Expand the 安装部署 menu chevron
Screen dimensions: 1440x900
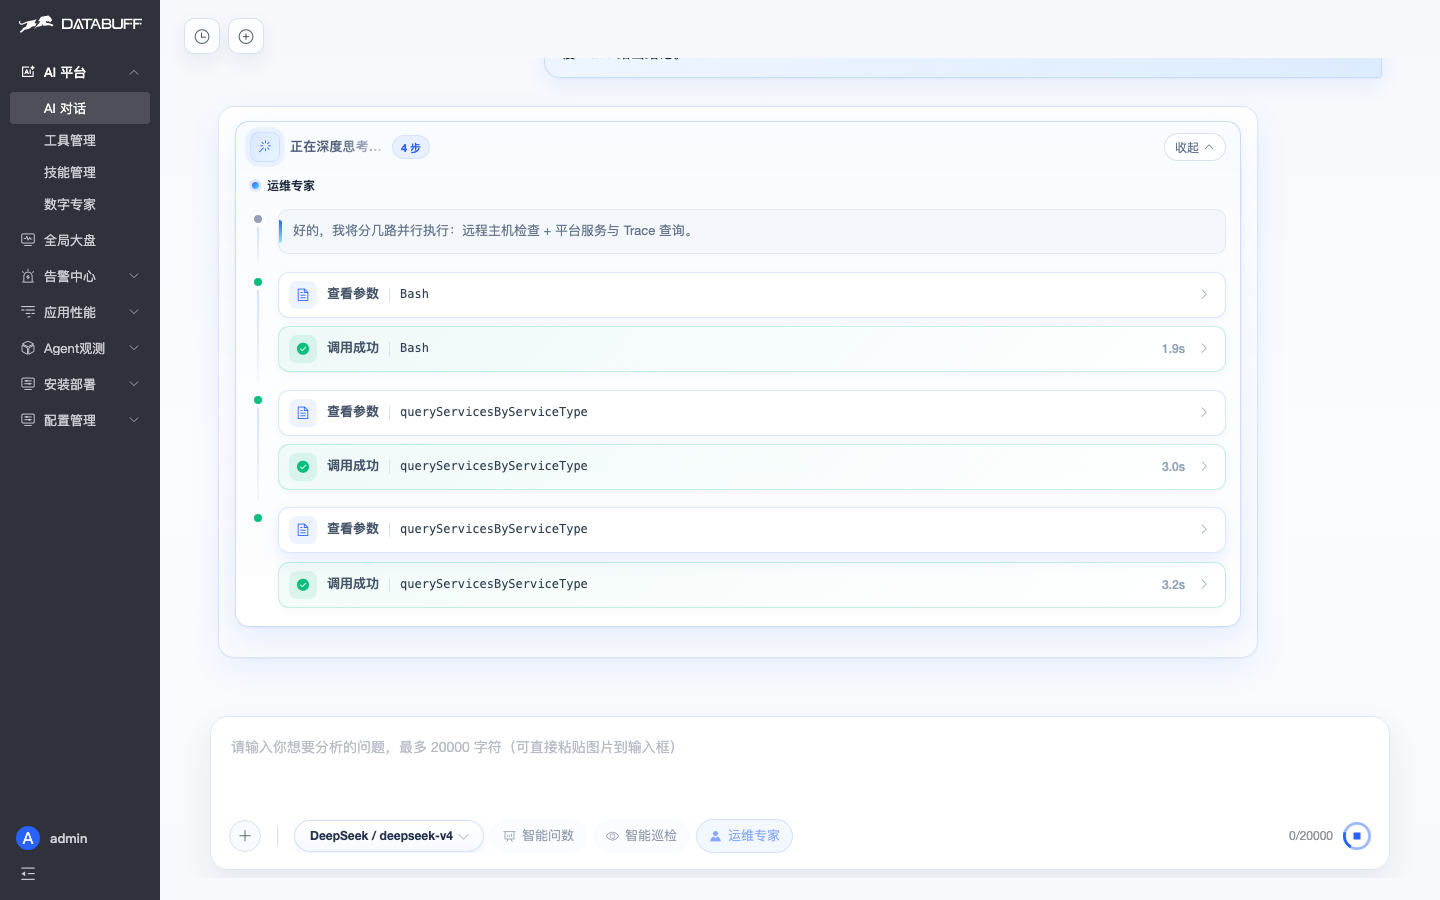point(134,384)
